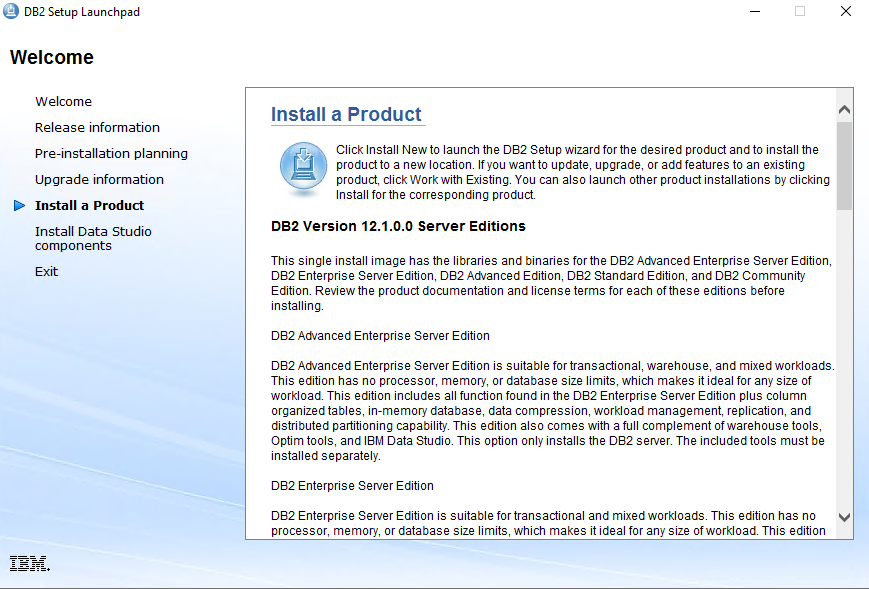Image resolution: width=869 pixels, height=589 pixels.
Task: Click the install product package icon
Action: (302, 164)
